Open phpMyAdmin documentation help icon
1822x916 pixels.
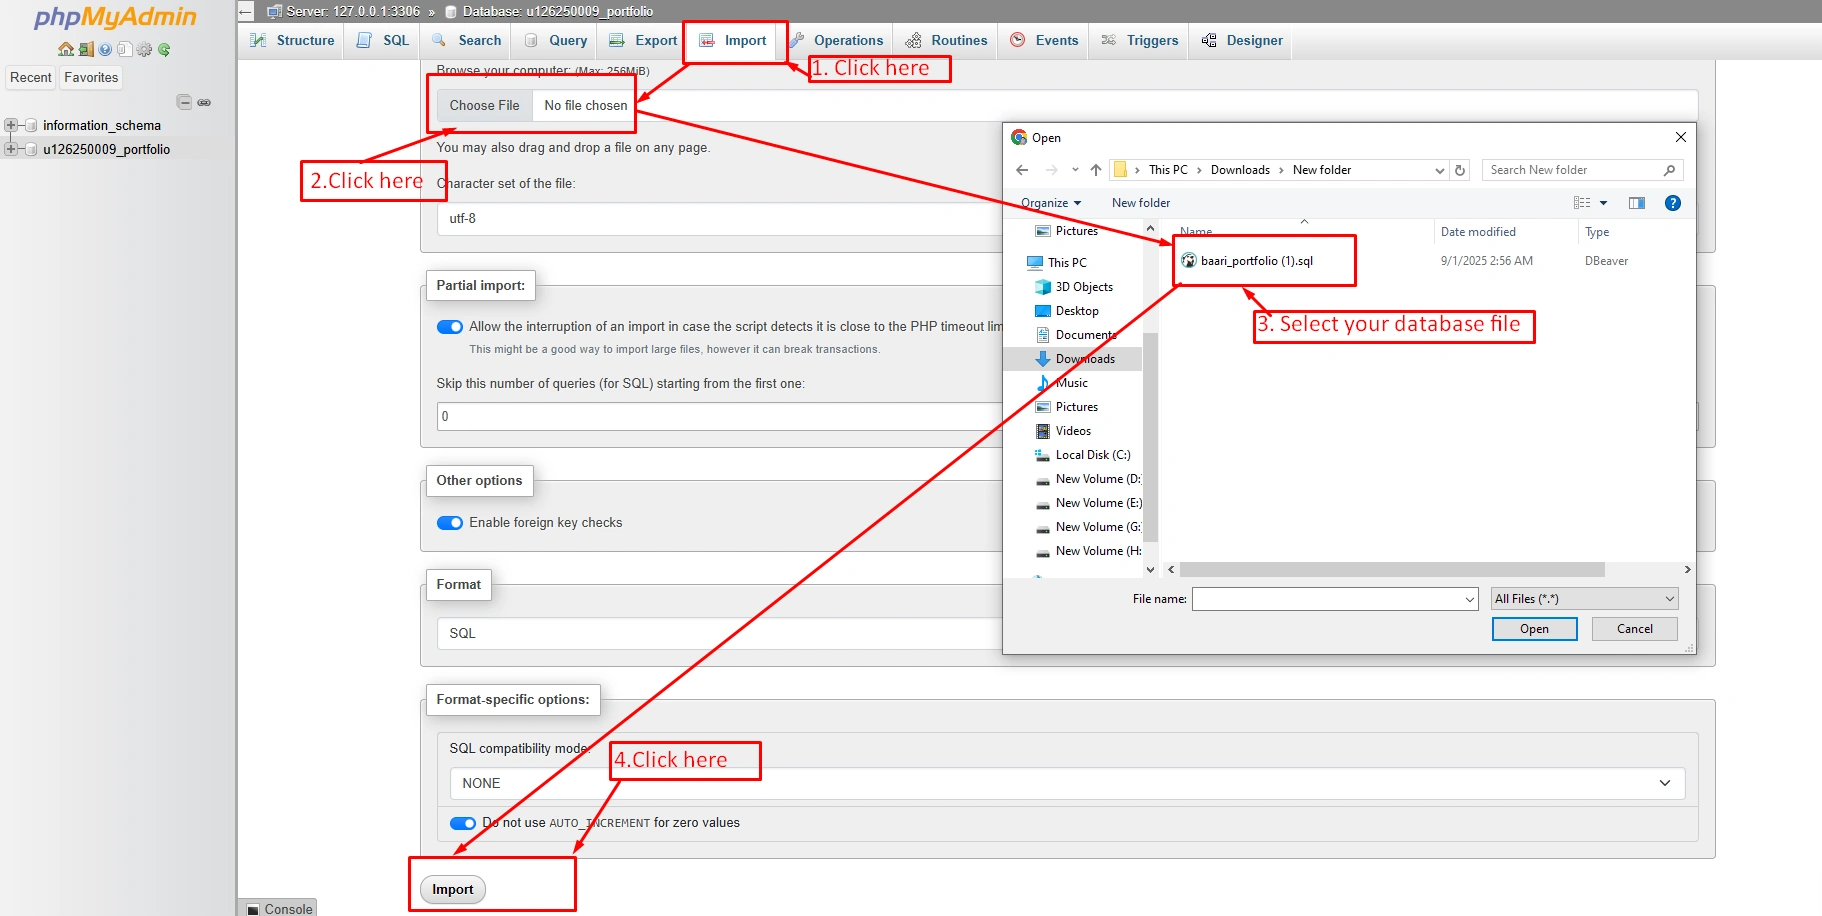pos(105,49)
